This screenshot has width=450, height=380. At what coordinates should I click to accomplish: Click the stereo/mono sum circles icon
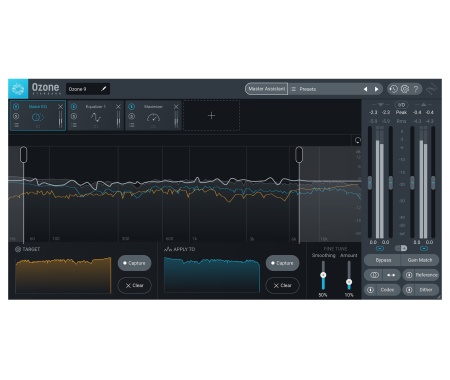click(374, 275)
